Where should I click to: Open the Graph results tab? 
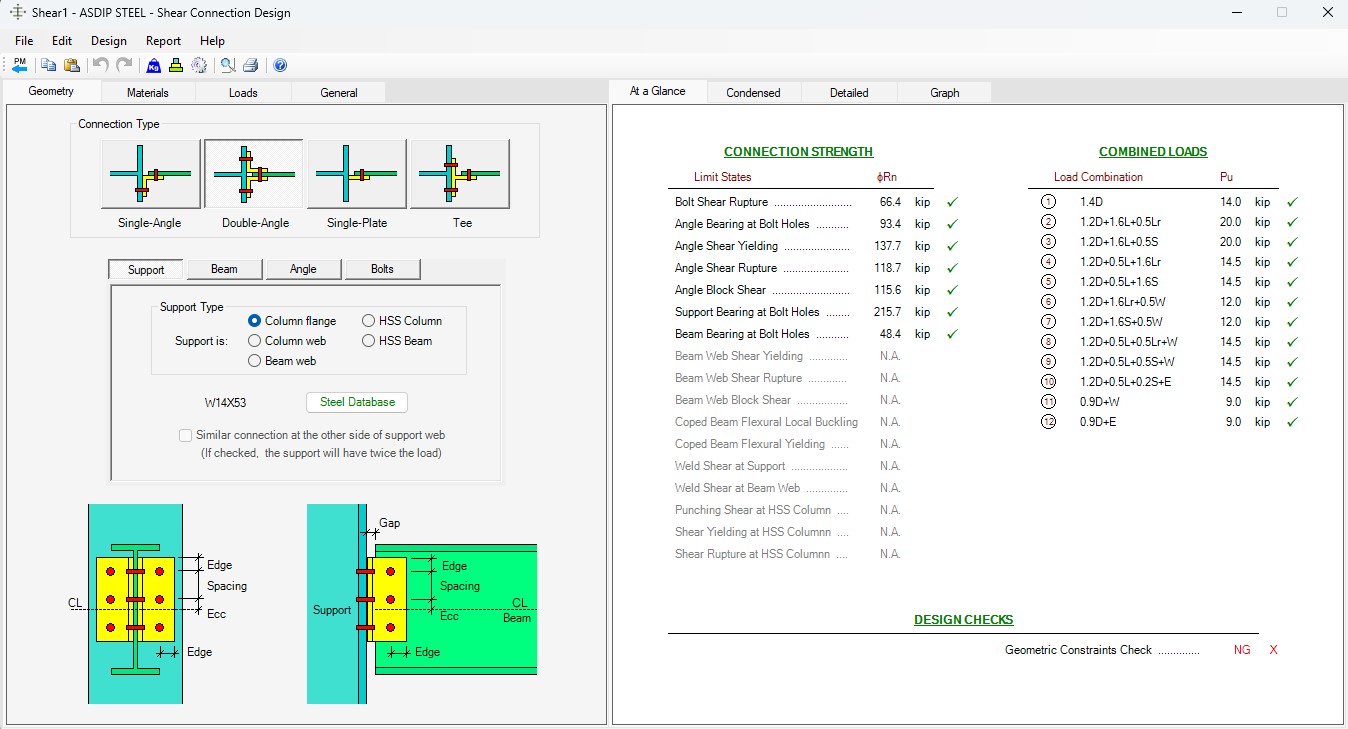coord(945,92)
